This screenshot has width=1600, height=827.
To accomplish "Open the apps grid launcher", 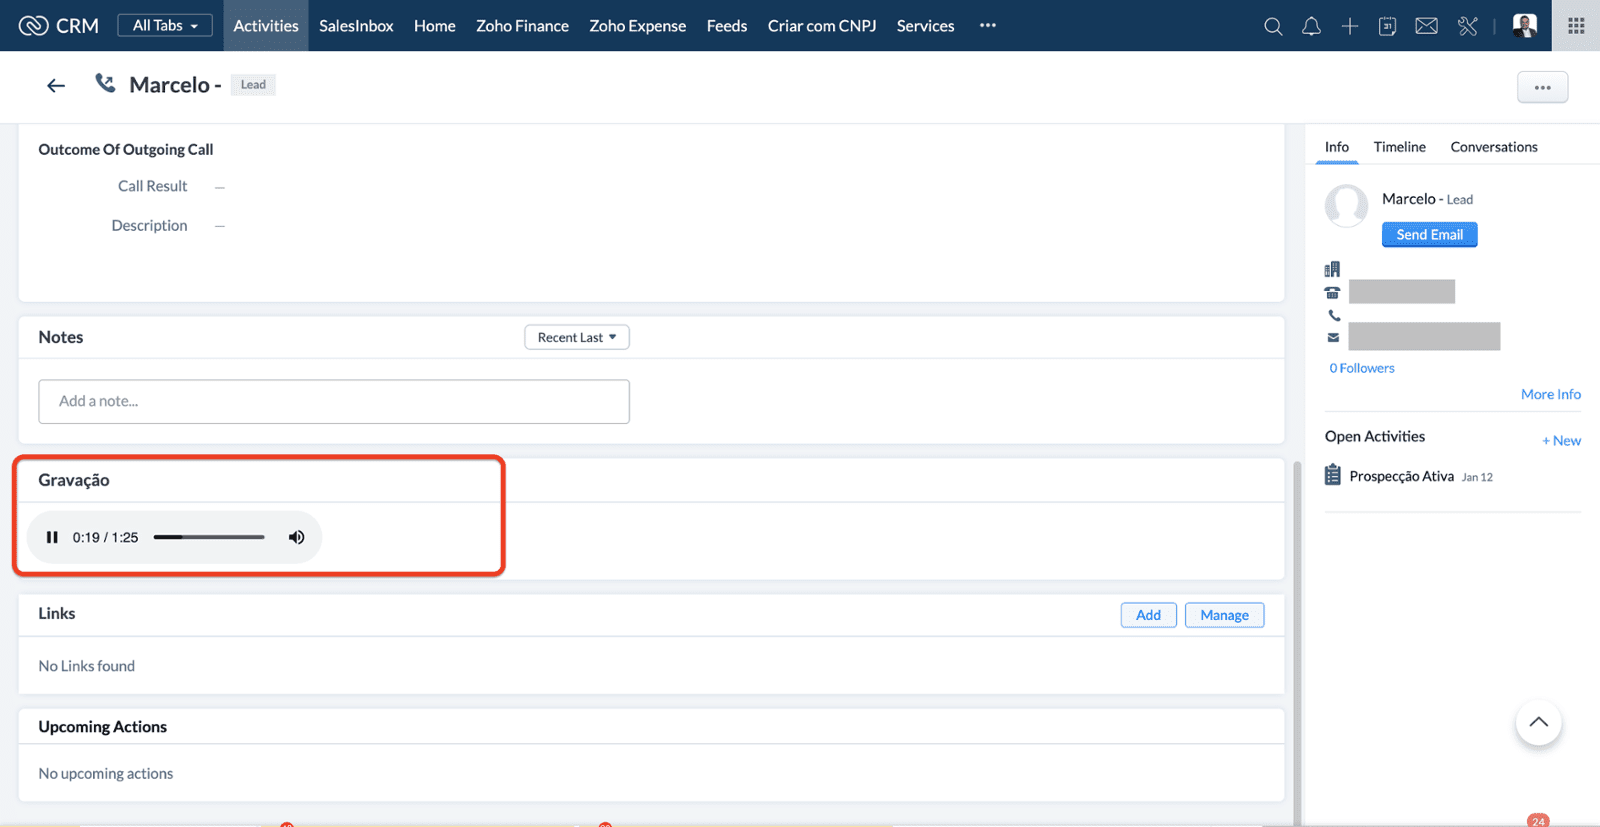I will [1575, 26].
